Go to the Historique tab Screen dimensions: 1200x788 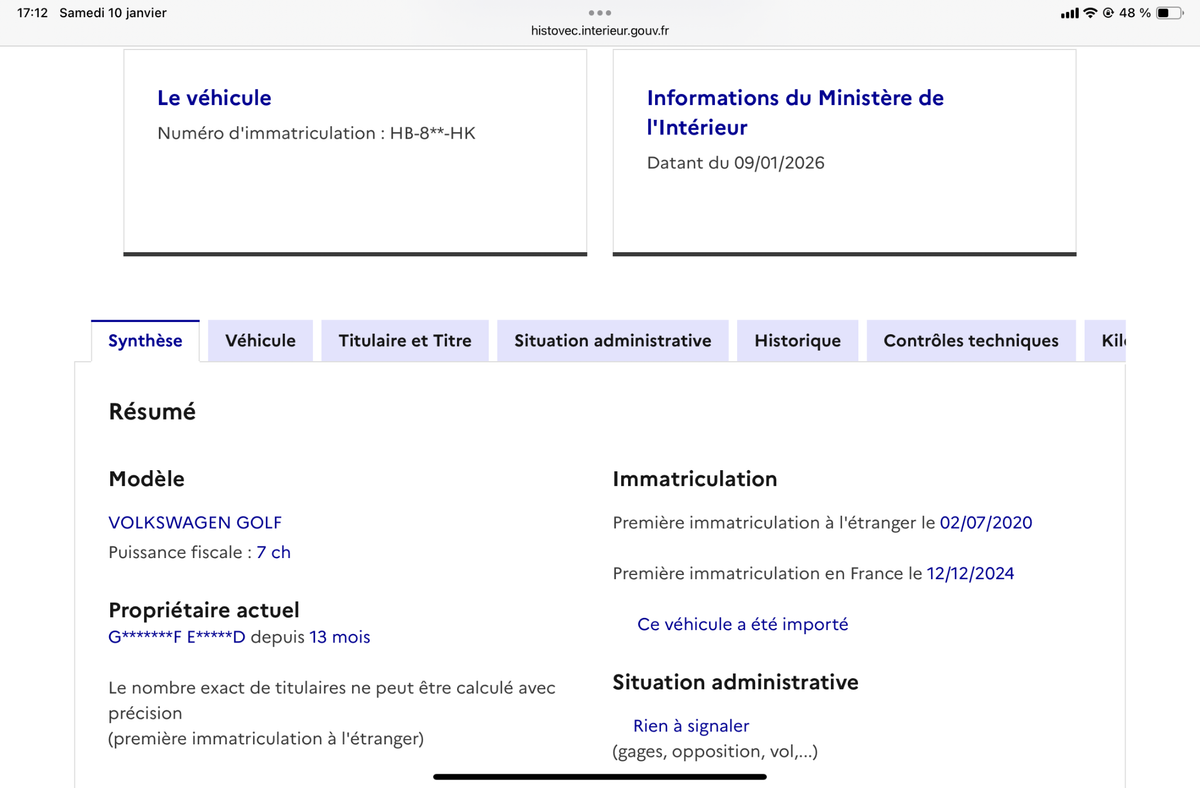(797, 341)
